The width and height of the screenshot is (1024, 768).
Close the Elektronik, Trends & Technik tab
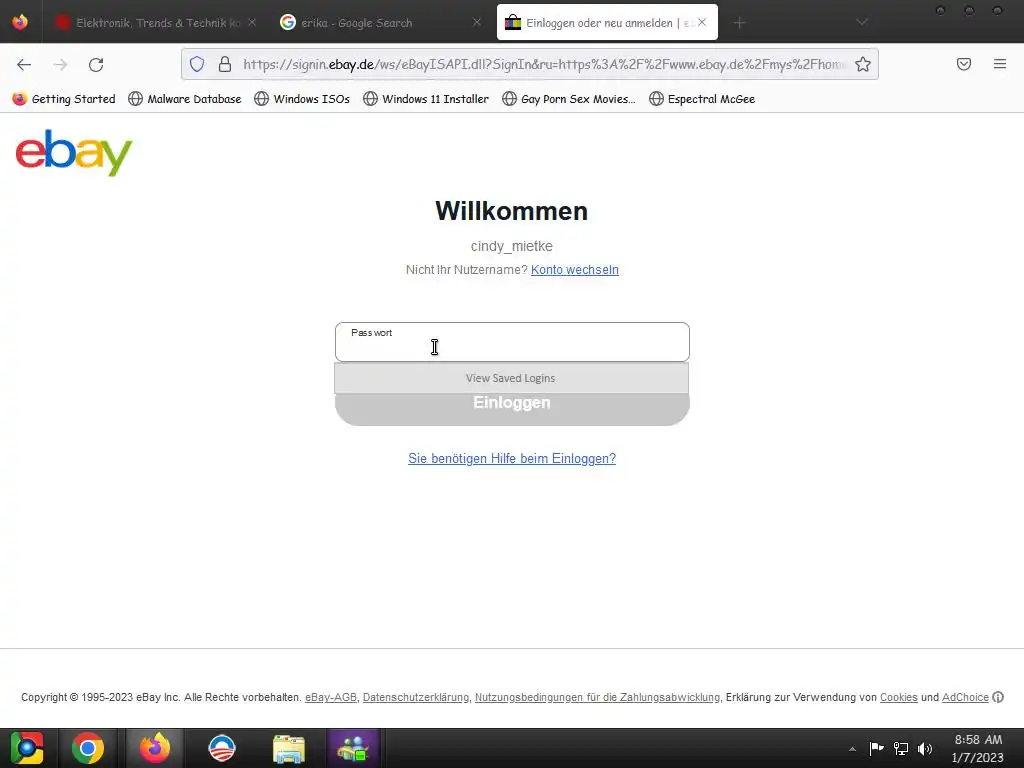point(252,22)
